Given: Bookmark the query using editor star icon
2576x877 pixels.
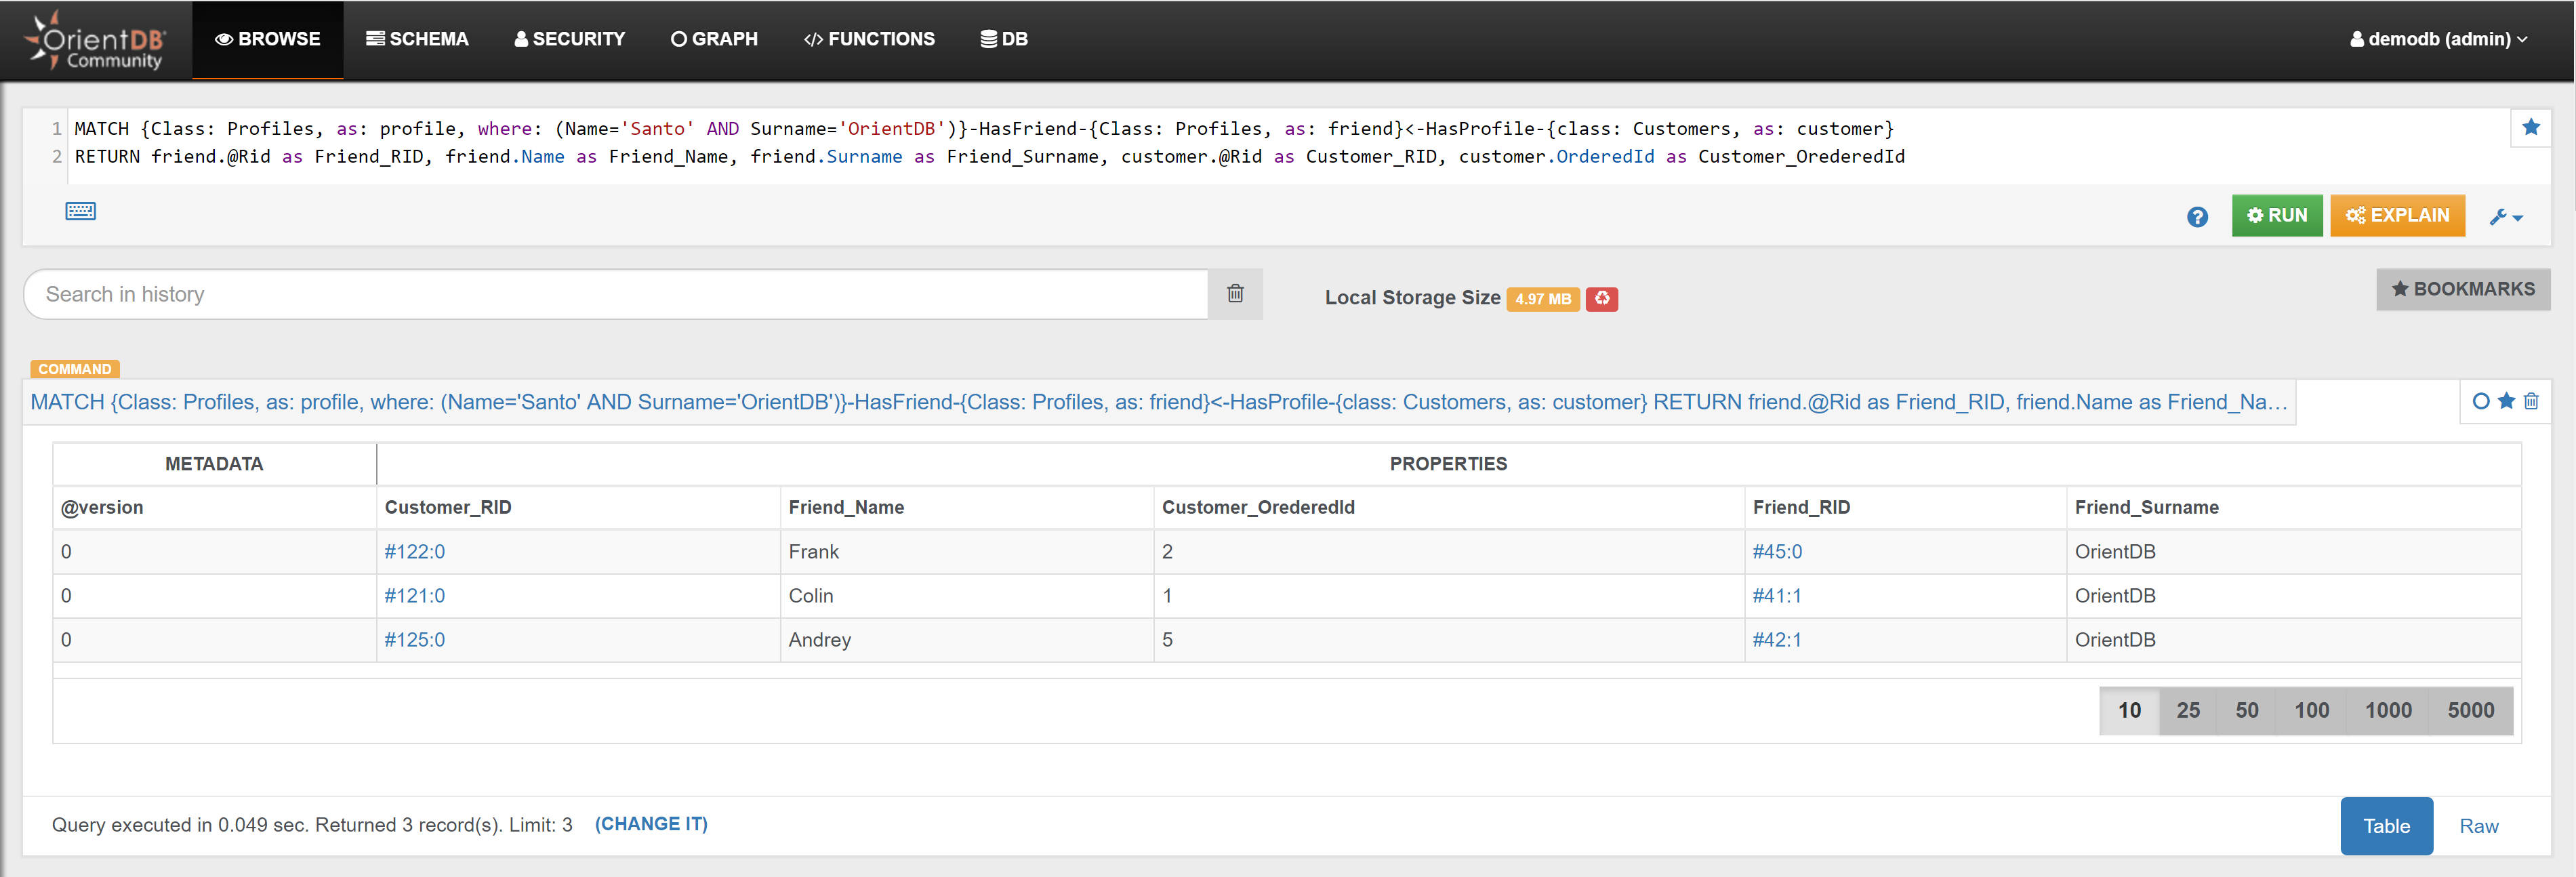Looking at the screenshot, I should [2530, 127].
